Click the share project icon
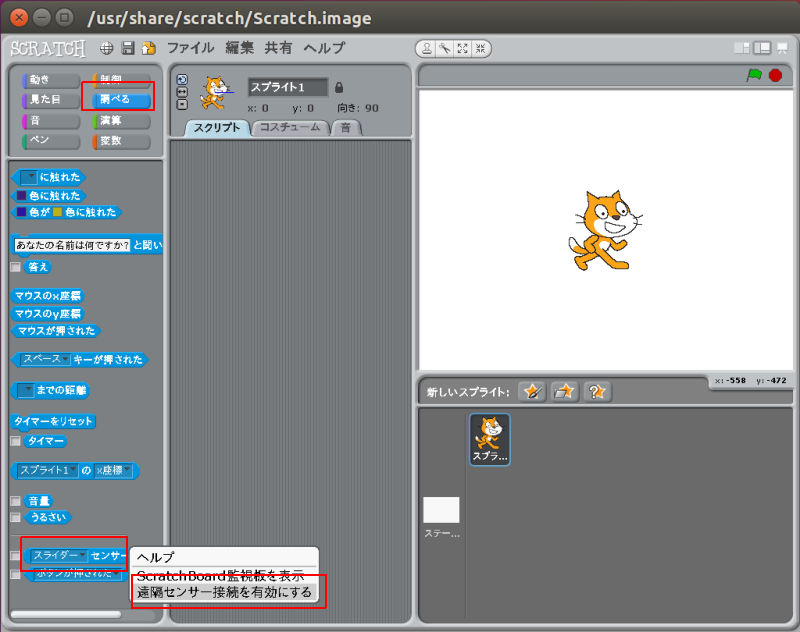The image size is (800, 632). (x=148, y=48)
